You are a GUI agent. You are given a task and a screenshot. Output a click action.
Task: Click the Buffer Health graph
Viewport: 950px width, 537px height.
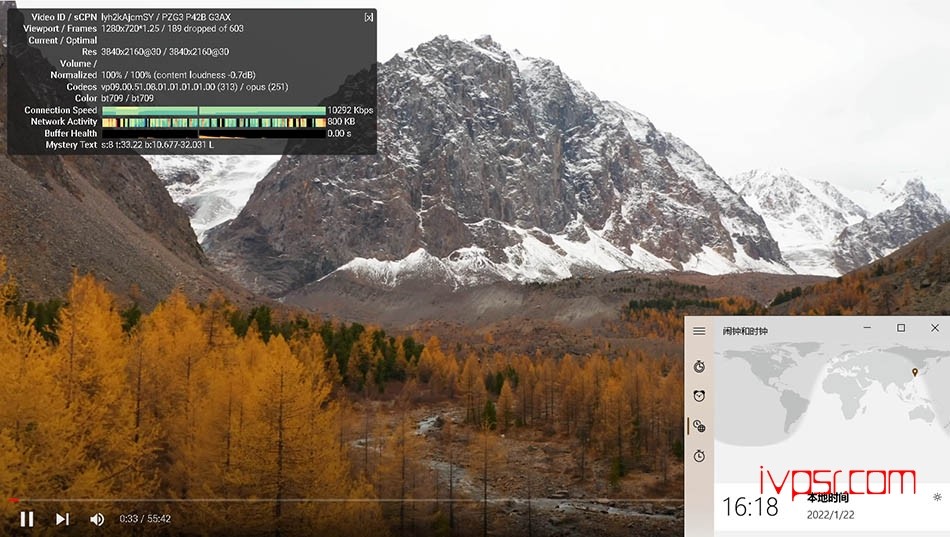coord(214,133)
